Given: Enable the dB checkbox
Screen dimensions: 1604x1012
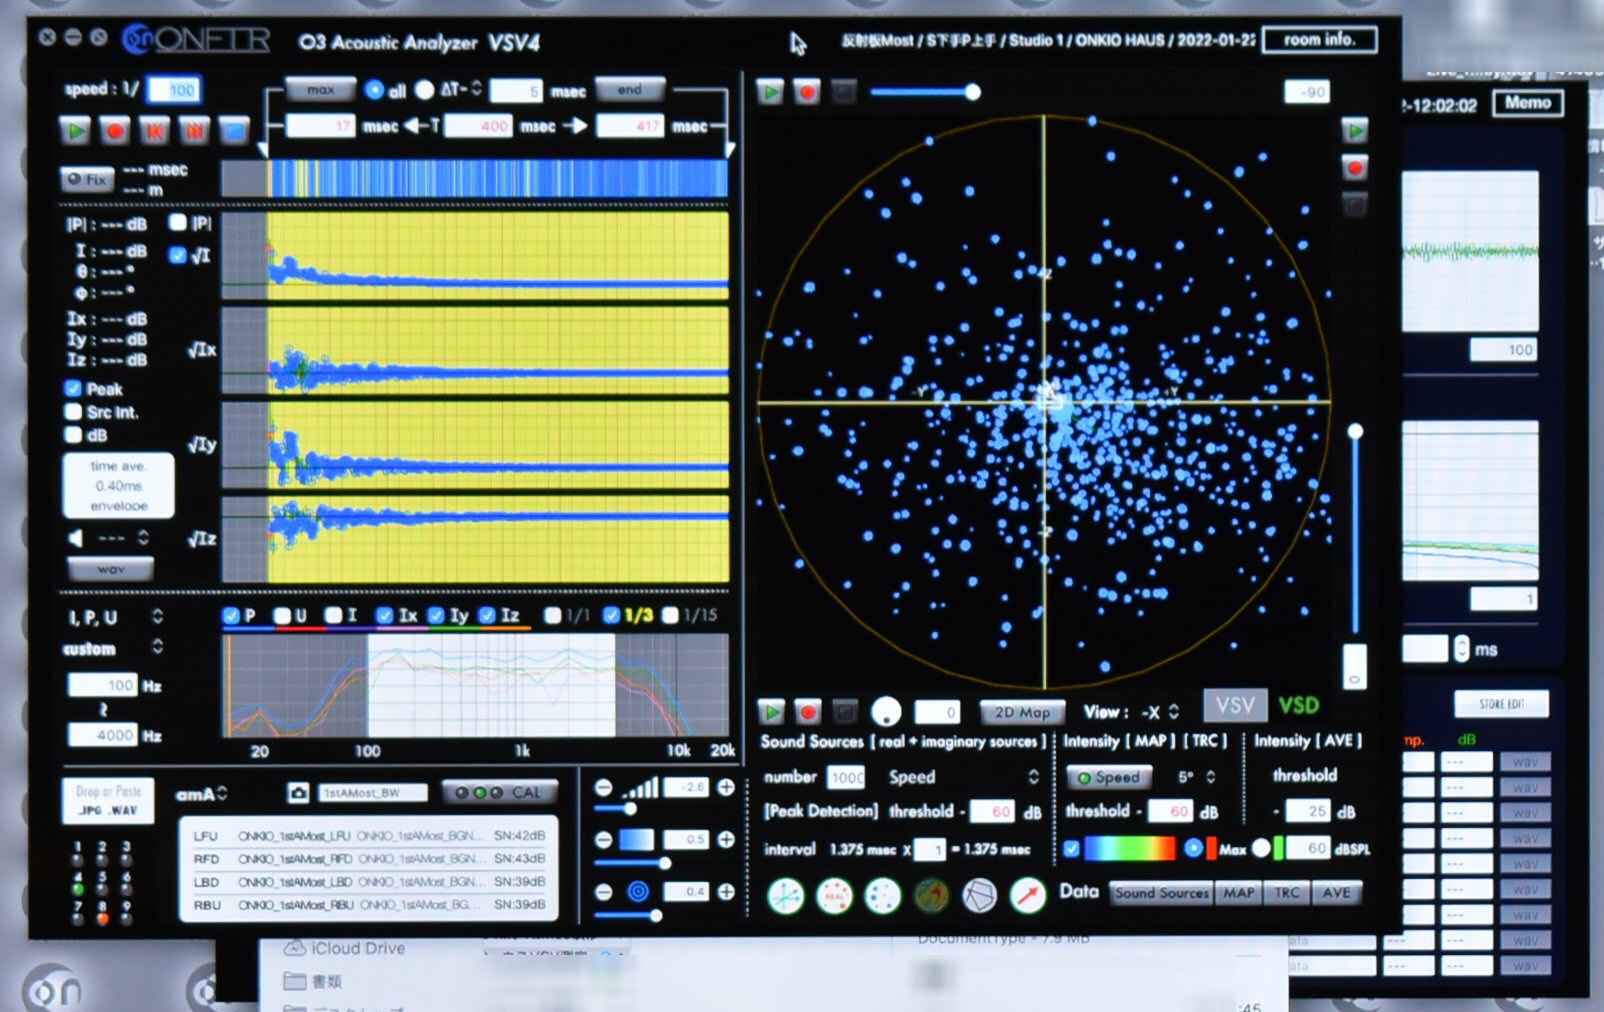Looking at the screenshot, I should coord(73,434).
